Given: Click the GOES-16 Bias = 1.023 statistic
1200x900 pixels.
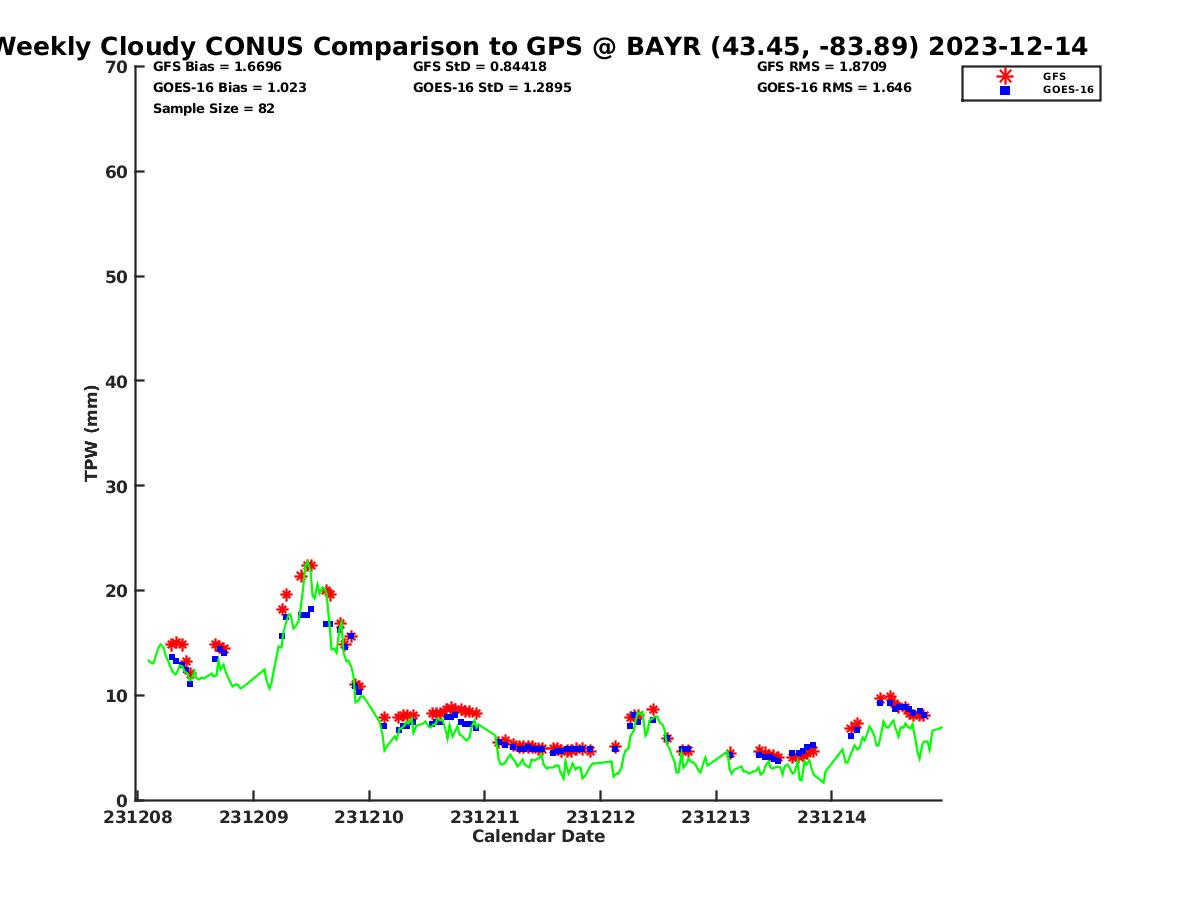Looking at the screenshot, I should (x=229, y=88).
